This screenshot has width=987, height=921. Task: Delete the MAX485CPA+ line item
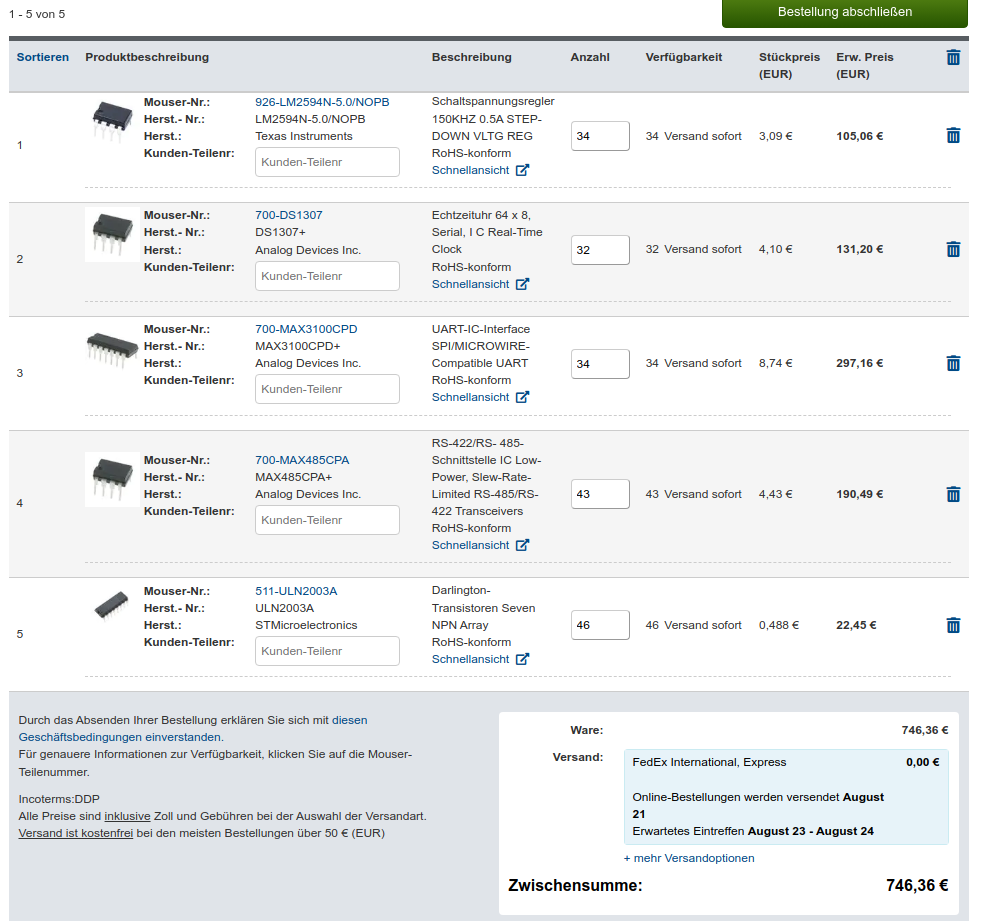pyautogui.click(x=953, y=494)
